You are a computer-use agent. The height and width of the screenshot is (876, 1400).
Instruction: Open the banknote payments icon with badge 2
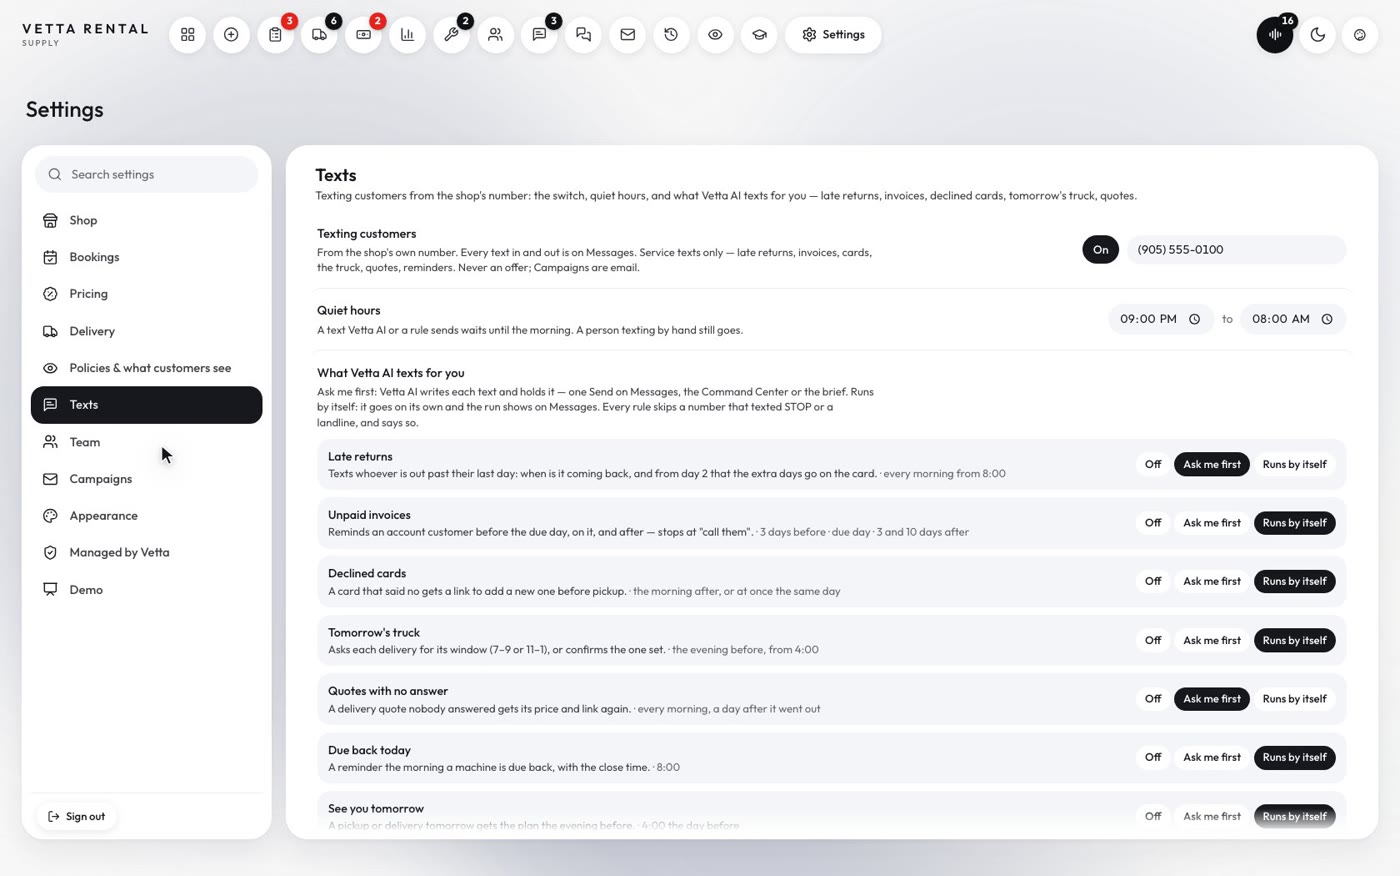363,35
